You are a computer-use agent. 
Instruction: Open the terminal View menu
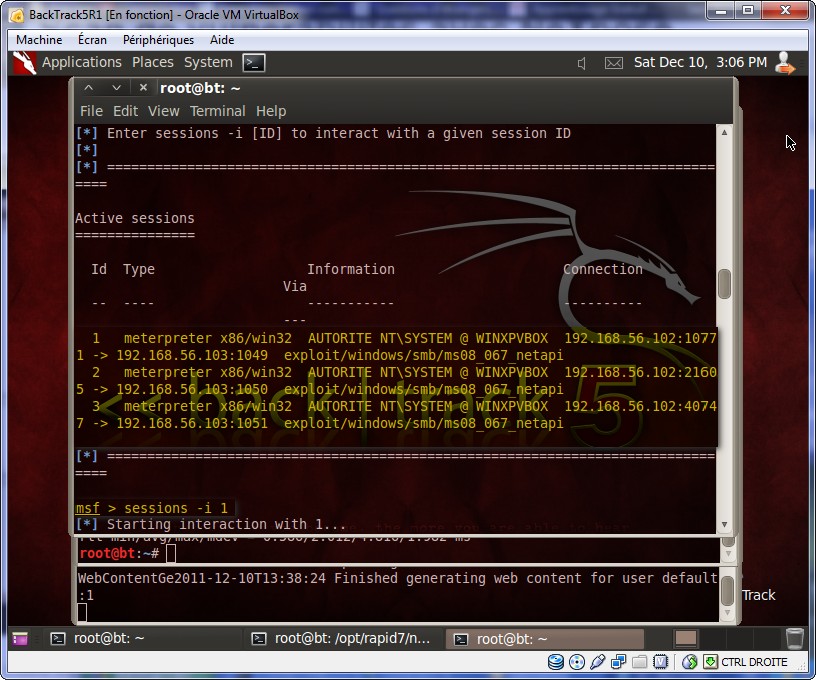[163, 111]
